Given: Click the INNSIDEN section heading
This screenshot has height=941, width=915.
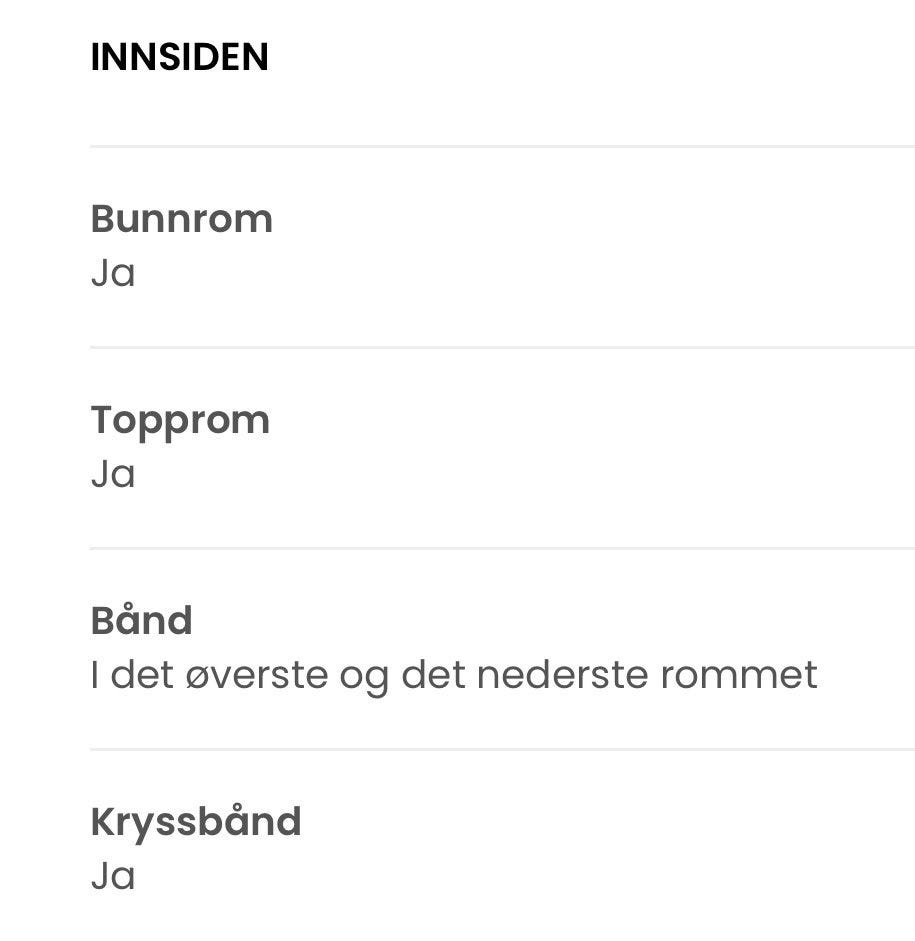Looking at the screenshot, I should click(x=179, y=57).
